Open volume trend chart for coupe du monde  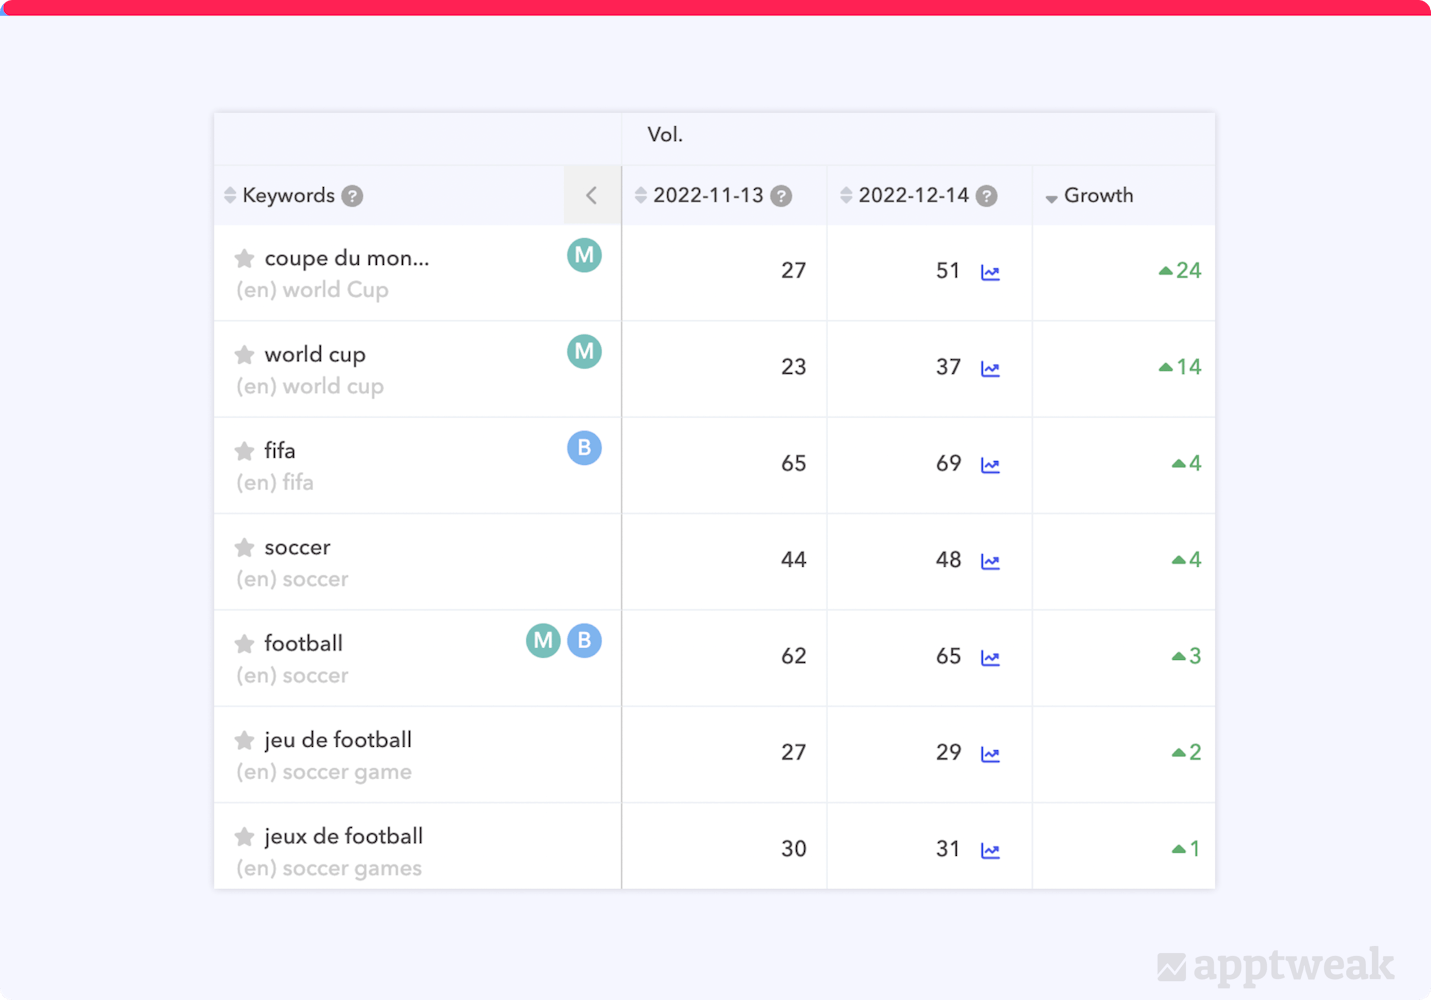tap(990, 272)
